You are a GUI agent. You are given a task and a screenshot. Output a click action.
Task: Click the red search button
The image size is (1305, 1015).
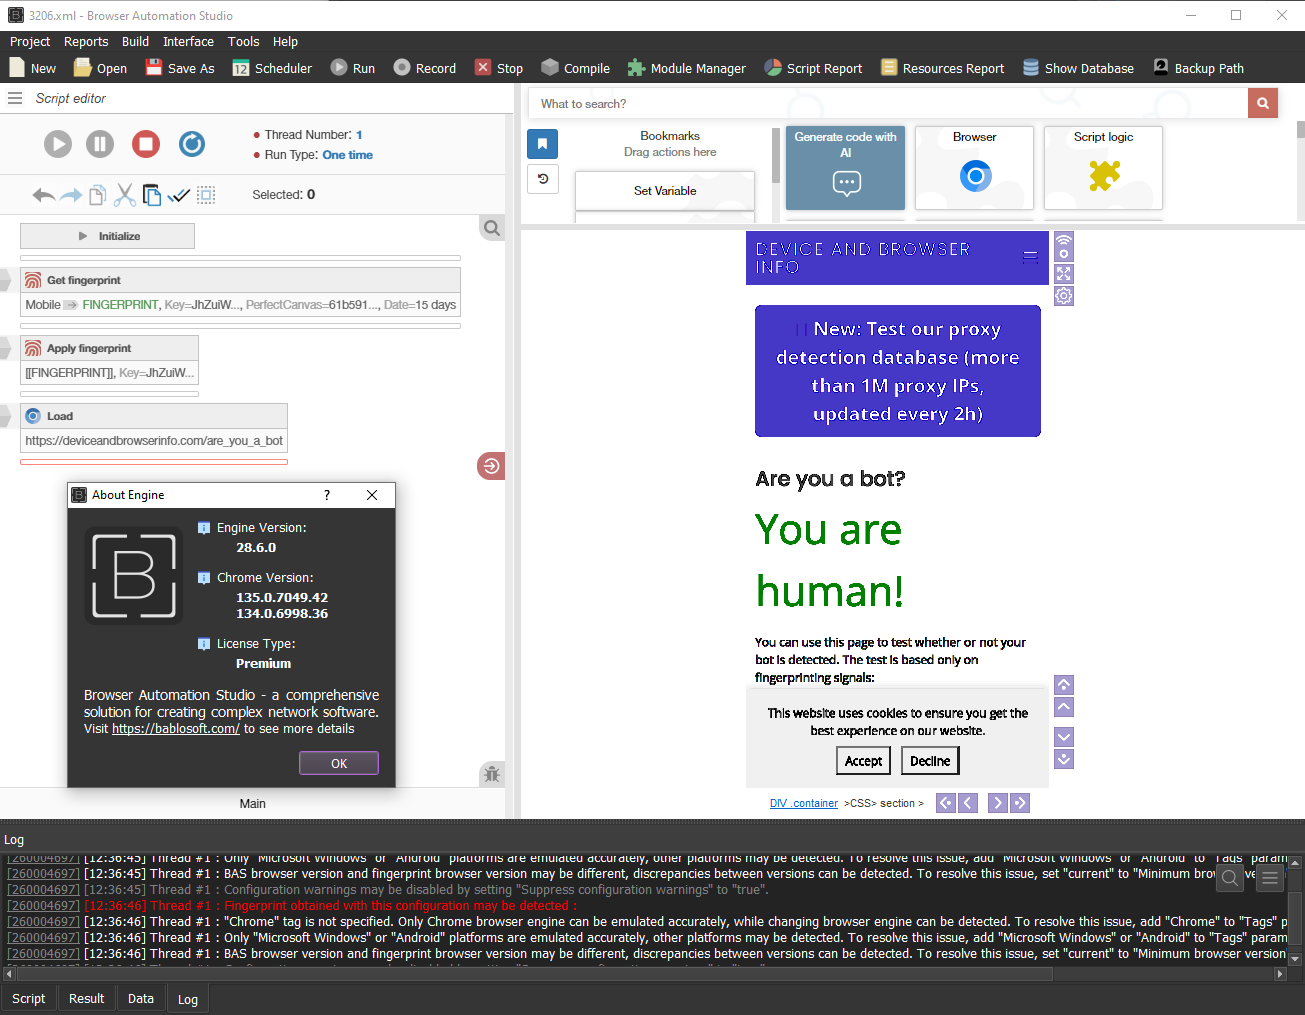(x=1262, y=103)
